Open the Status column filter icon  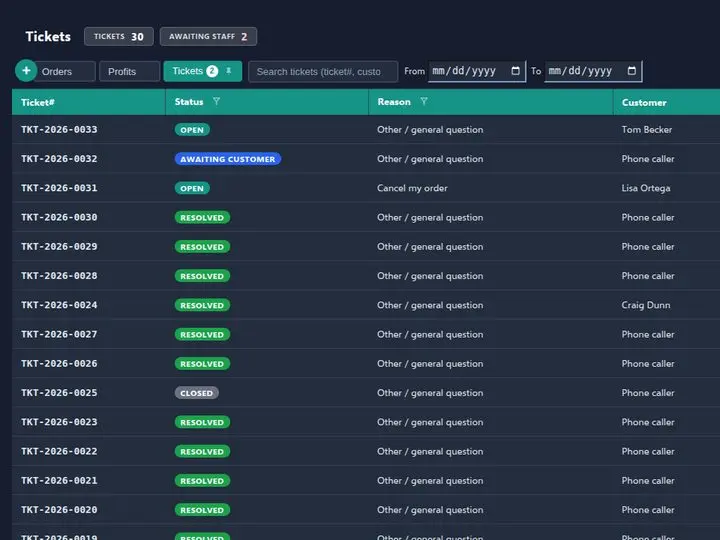[216, 101]
